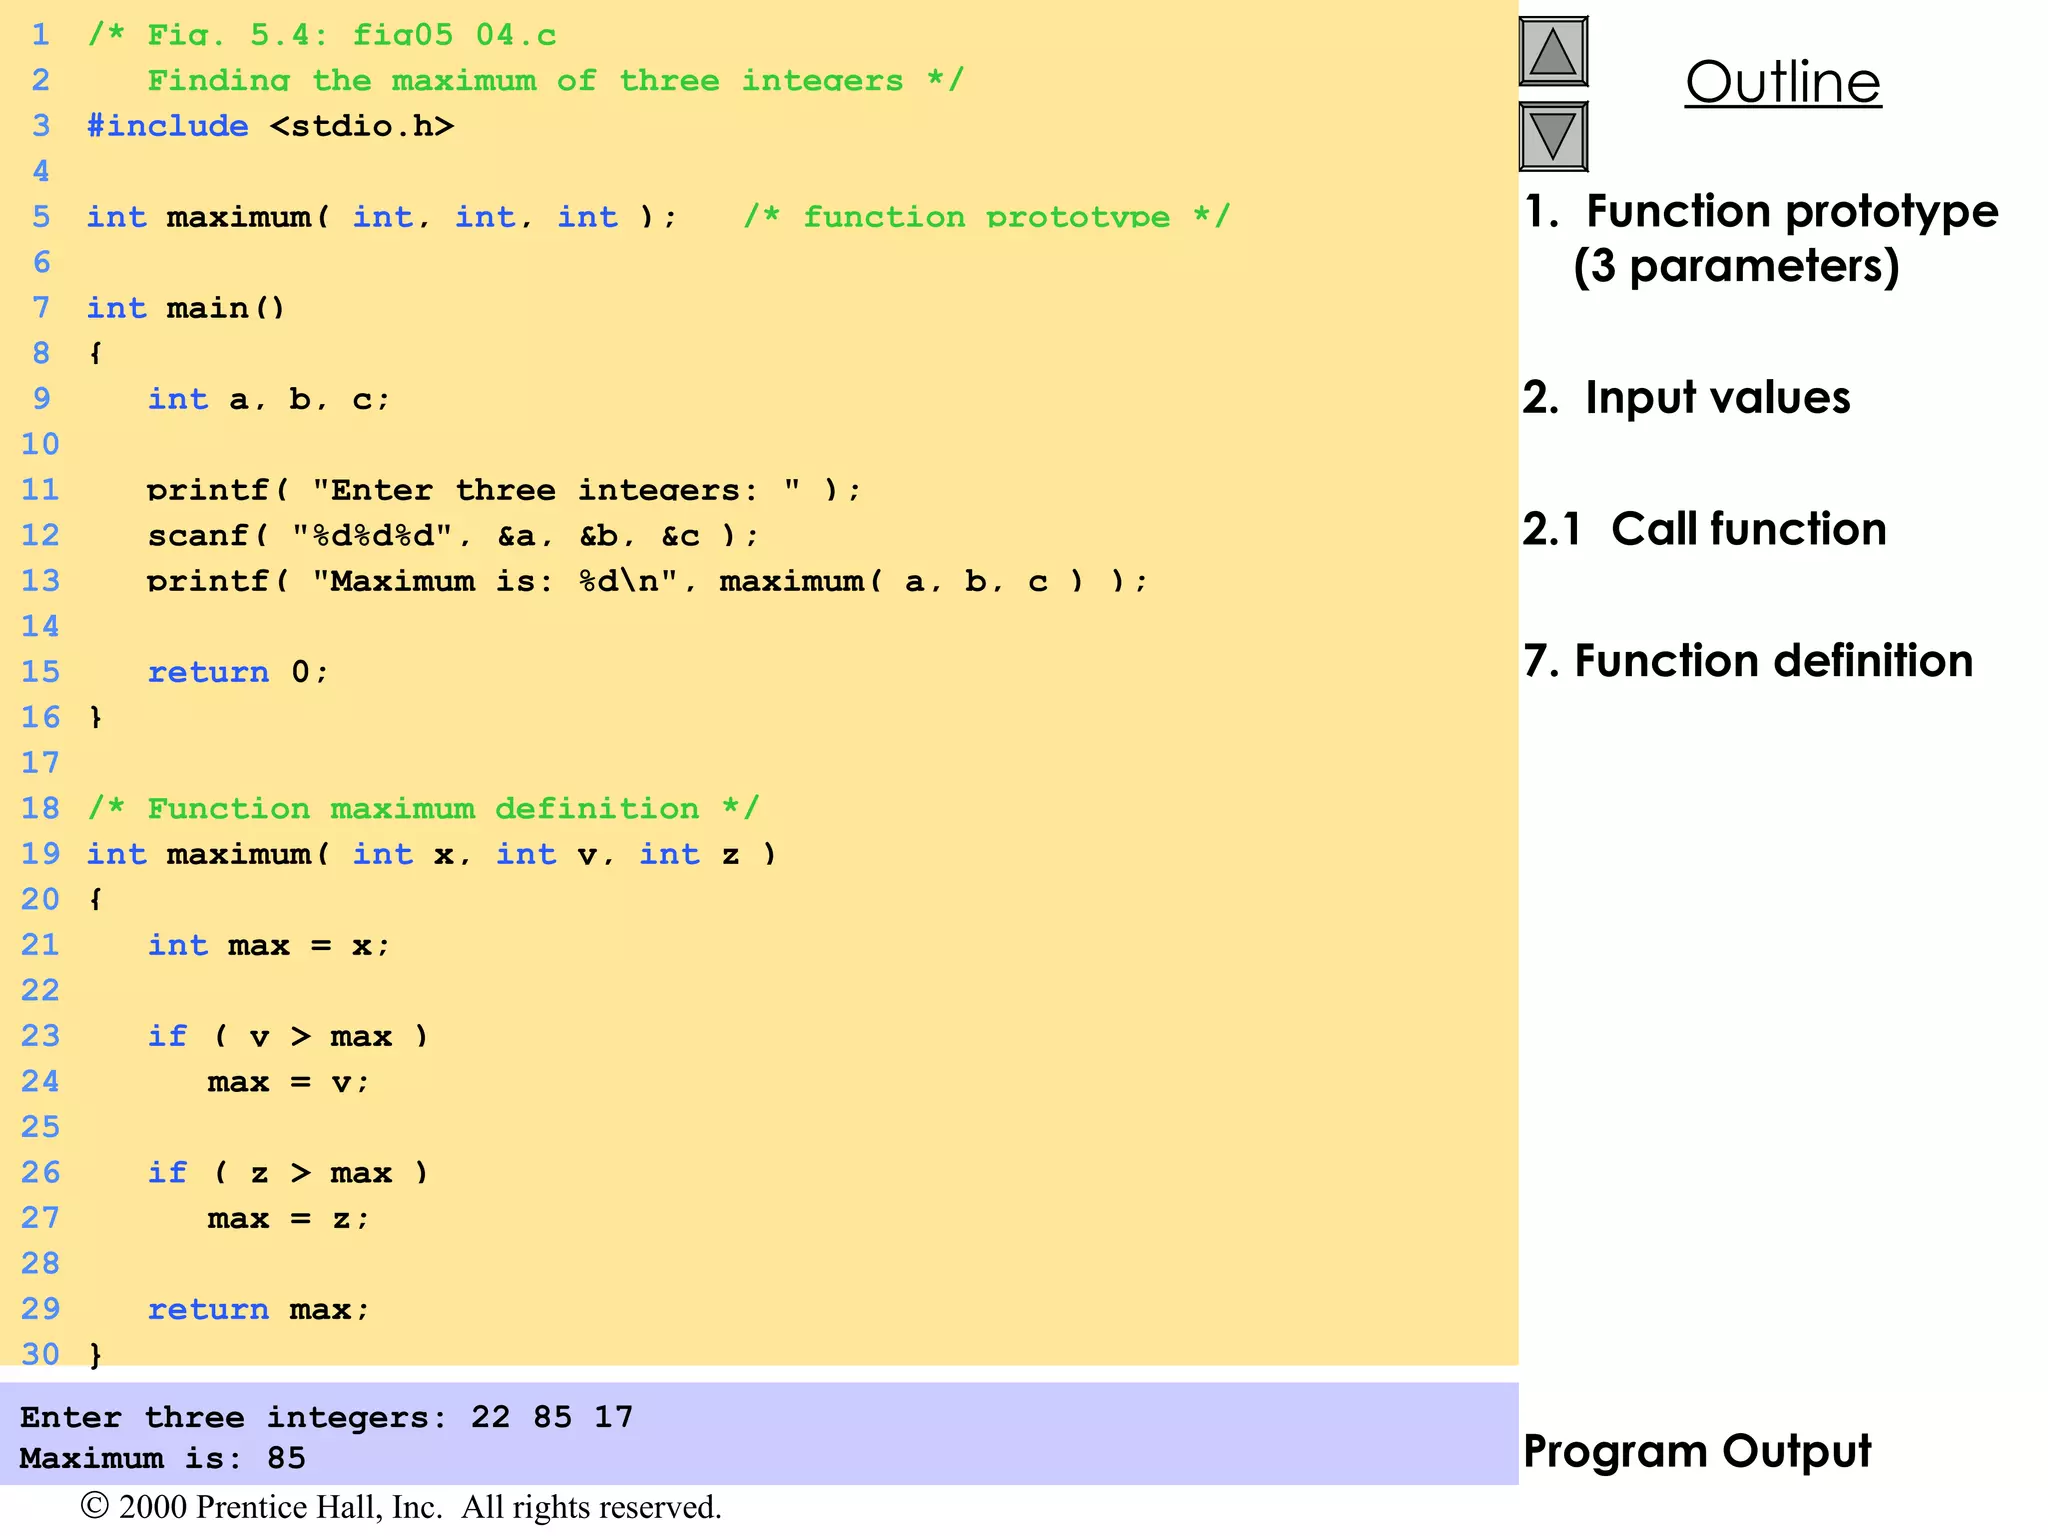The image size is (2048, 1536).
Task: Click the printf 'Enter three integers' line
Action: pyautogui.click(x=504, y=490)
